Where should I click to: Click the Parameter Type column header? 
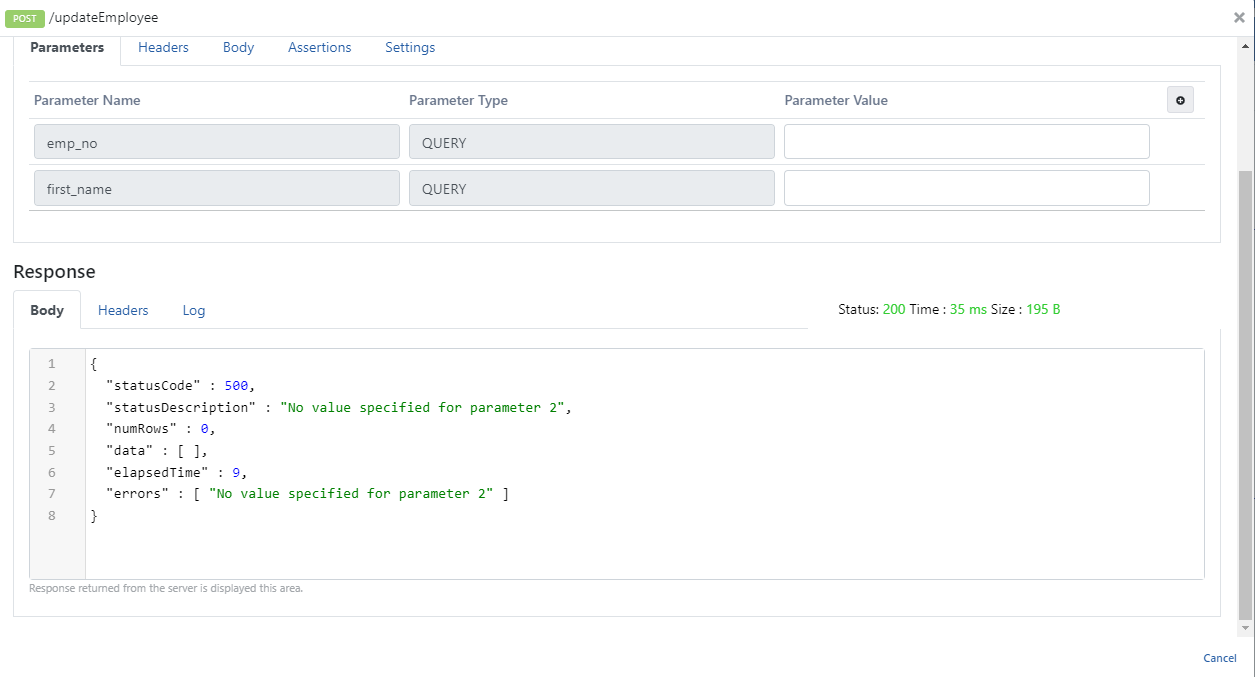458,100
